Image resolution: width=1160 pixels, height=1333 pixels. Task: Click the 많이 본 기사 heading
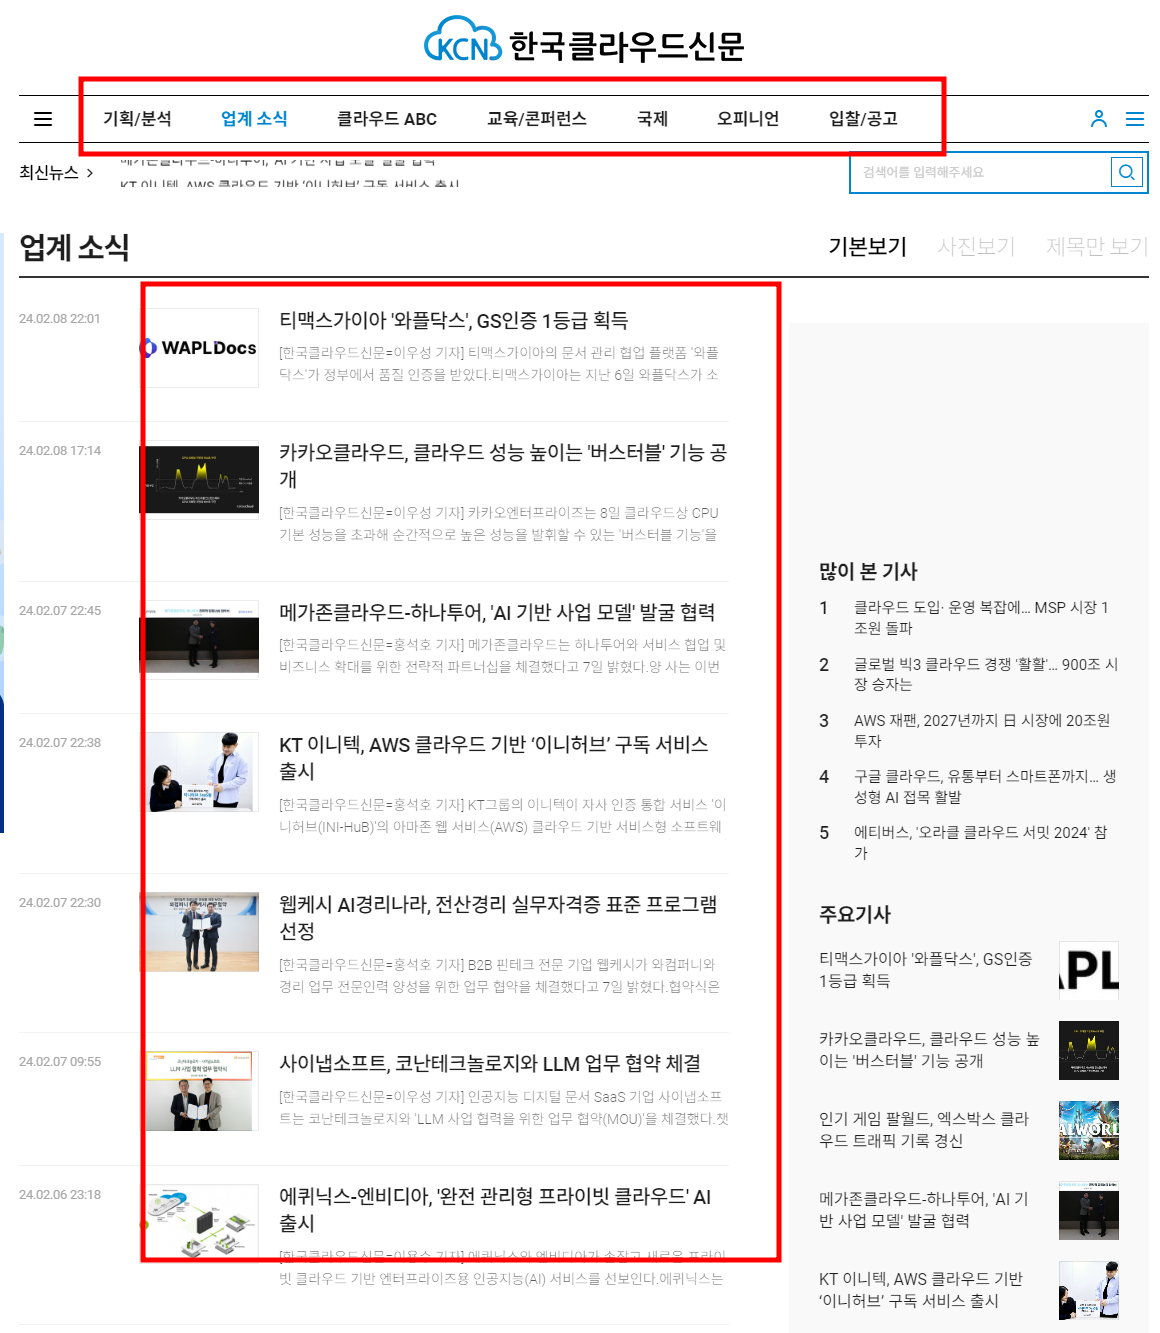coord(868,571)
